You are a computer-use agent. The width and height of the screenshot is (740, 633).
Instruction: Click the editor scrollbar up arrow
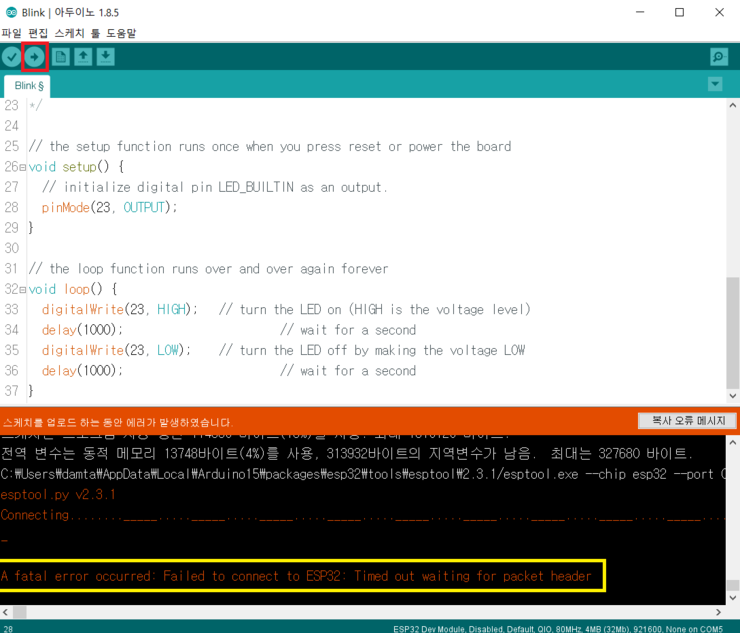(732, 106)
